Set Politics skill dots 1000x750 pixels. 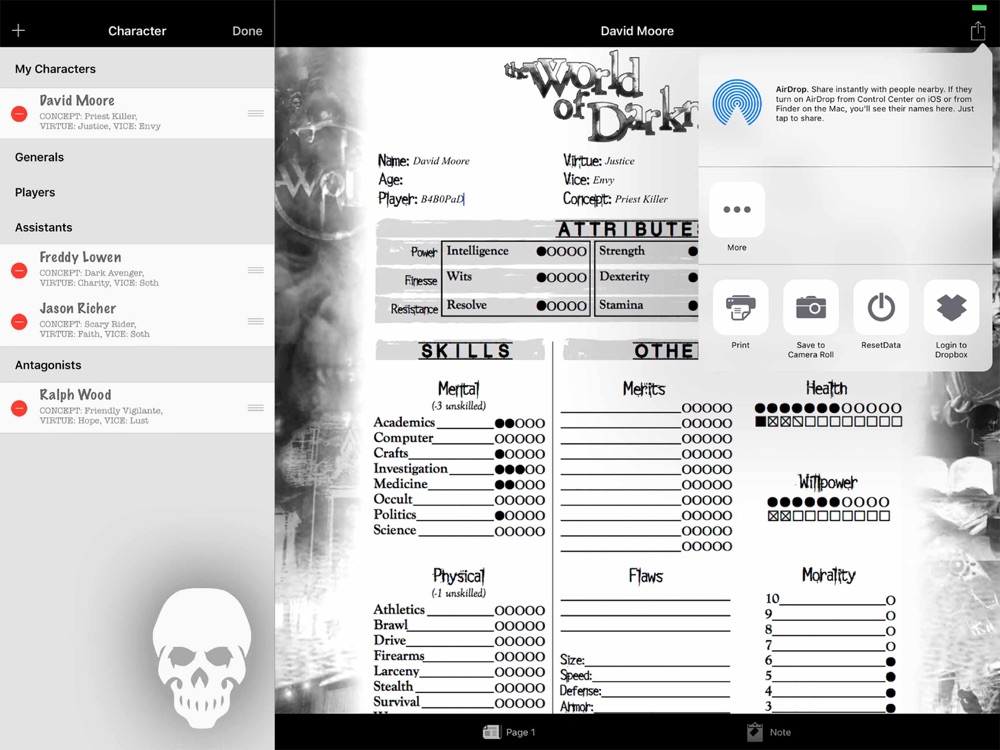(520, 515)
